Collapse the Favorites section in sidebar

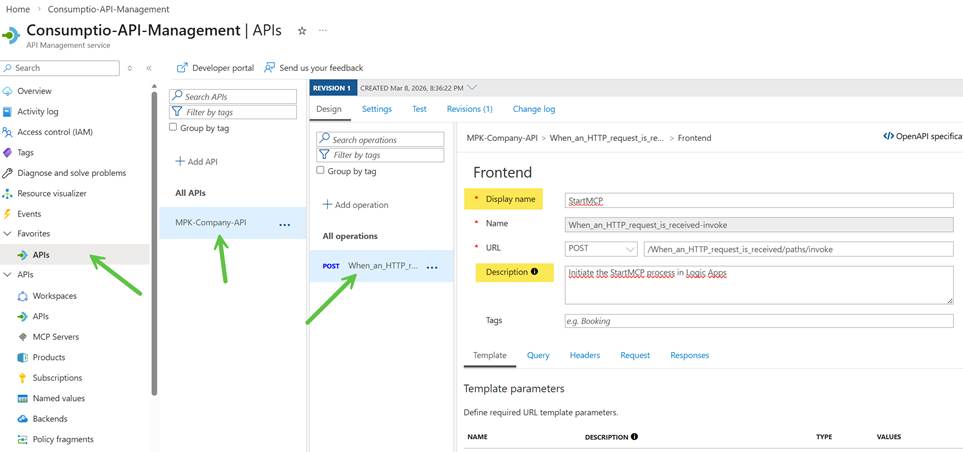[x=8, y=234]
